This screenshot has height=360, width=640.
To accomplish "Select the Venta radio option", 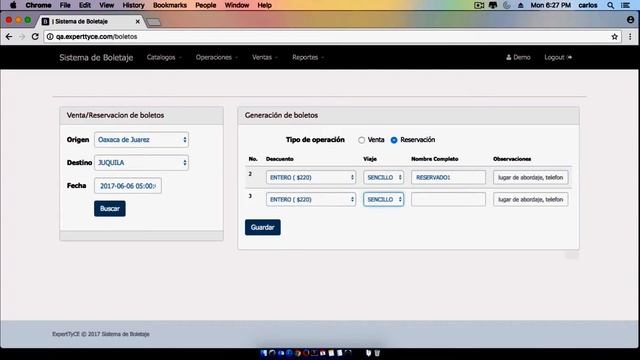I will [361, 140].
